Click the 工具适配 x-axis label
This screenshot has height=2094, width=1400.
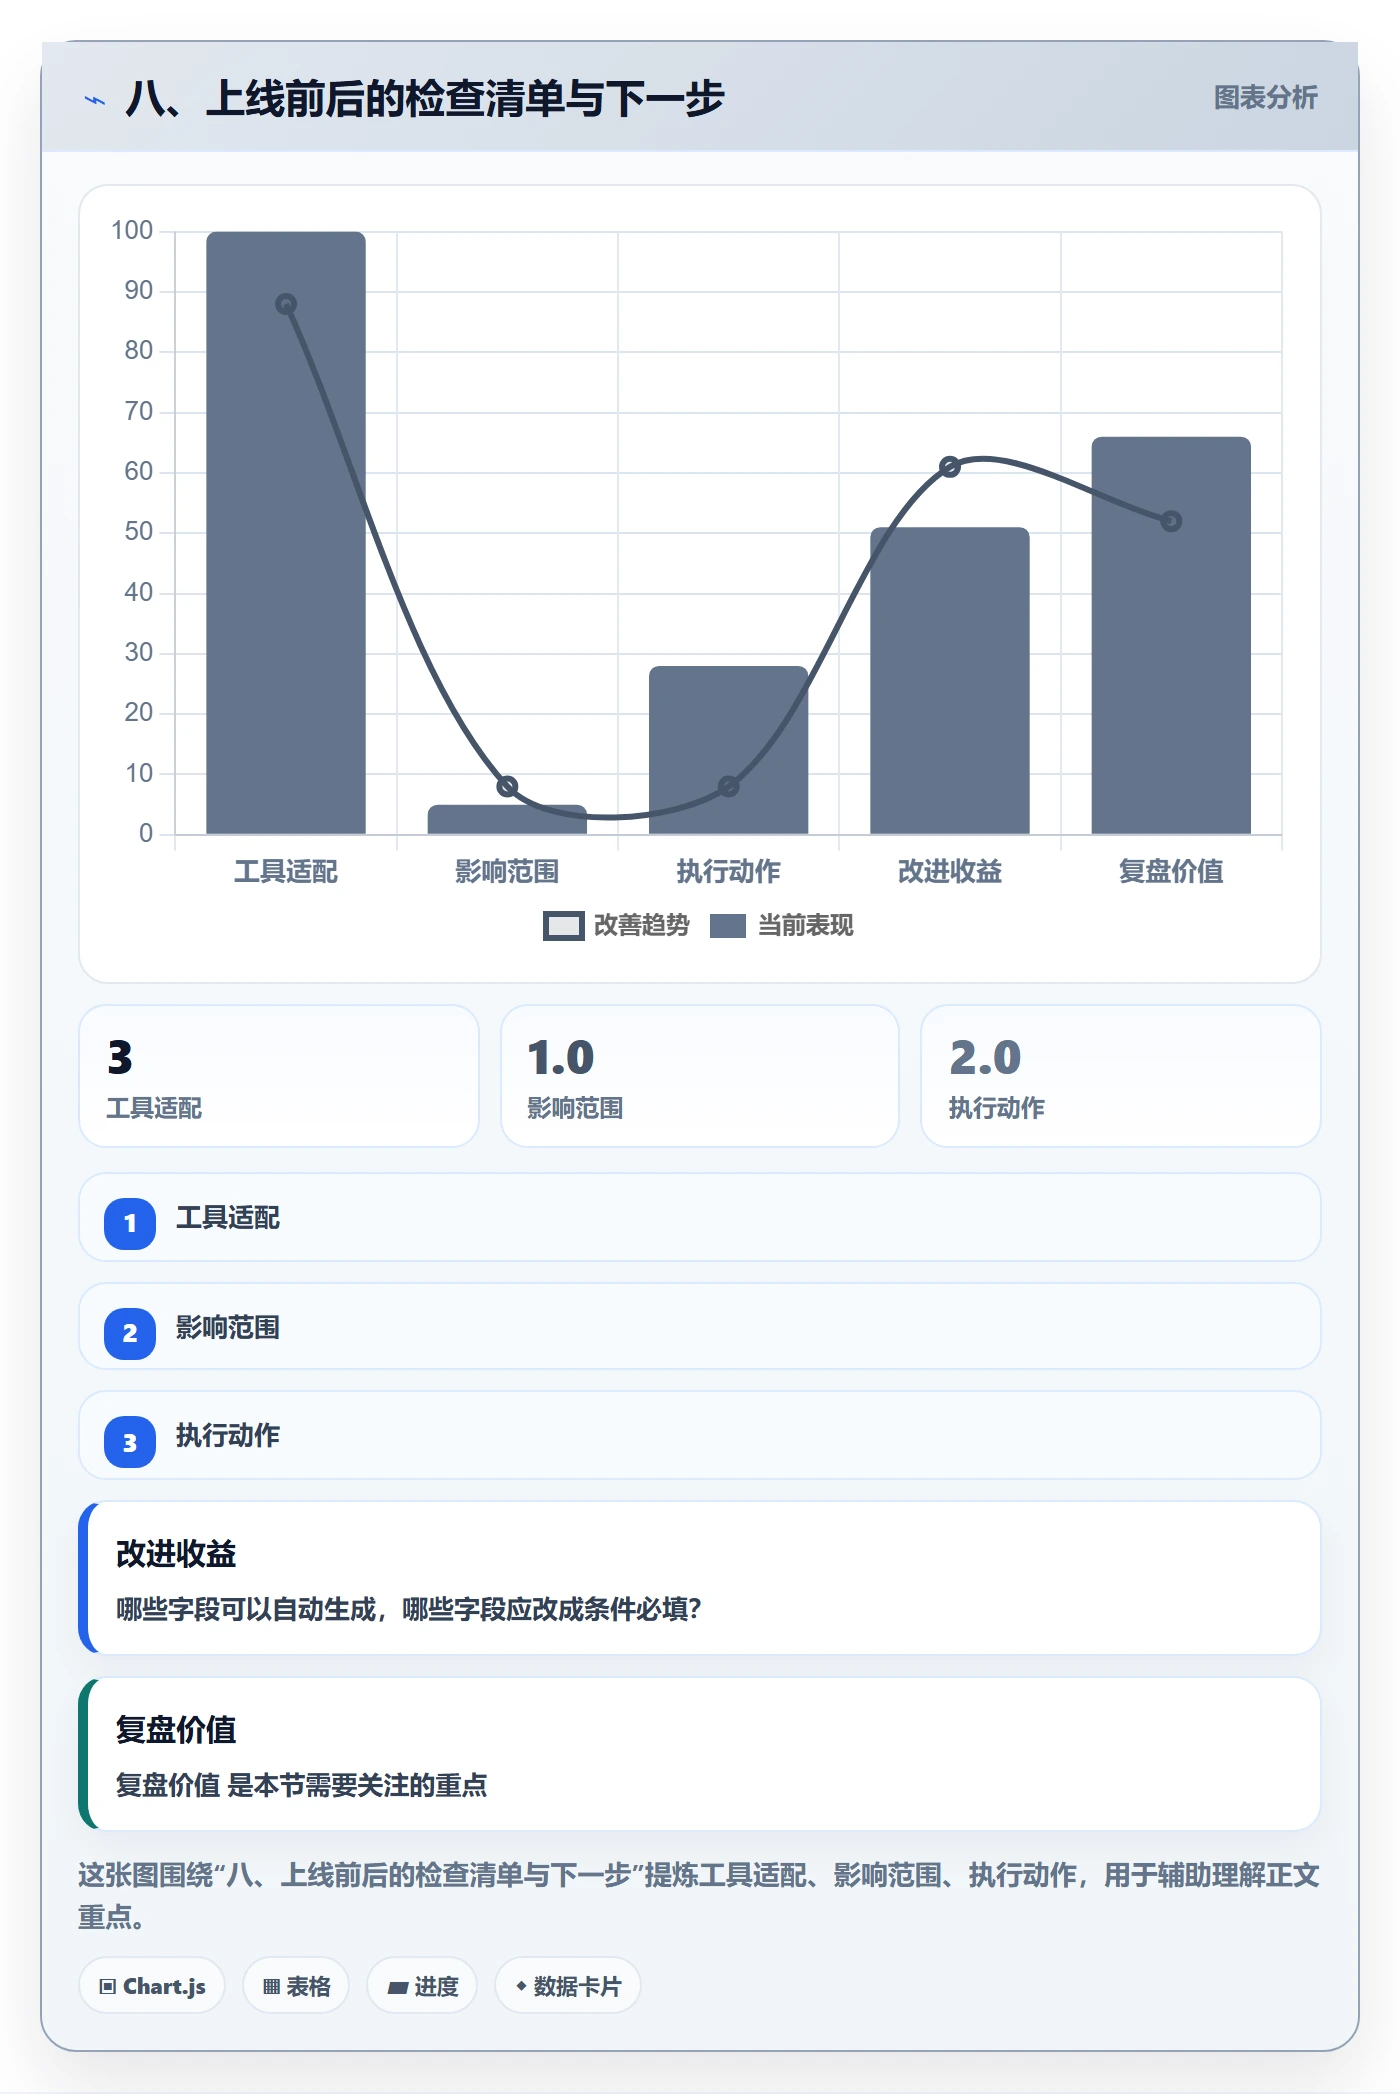pyautogui.click(x=286, y=872)
